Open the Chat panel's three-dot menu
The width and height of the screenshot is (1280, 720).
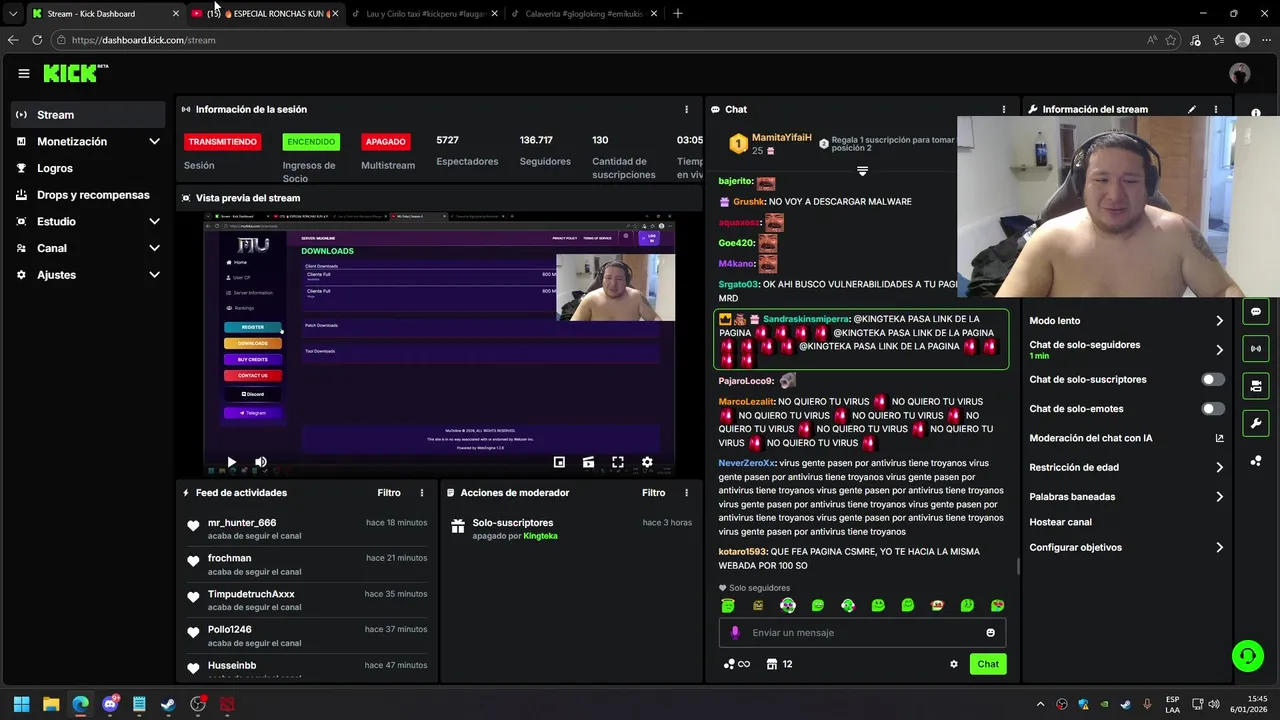[x=1004, y=109]
